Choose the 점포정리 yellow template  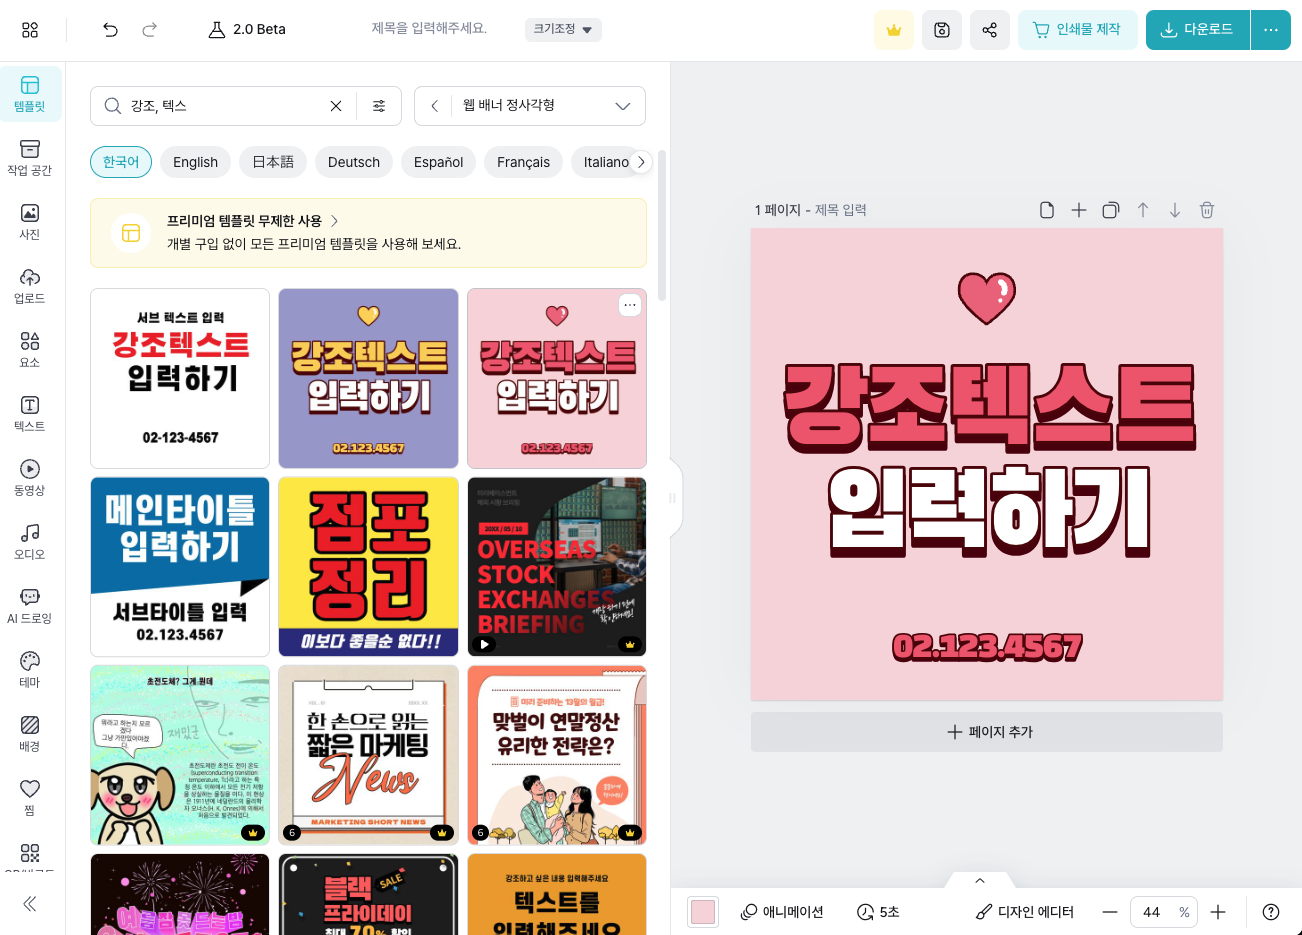pos(368,566)
